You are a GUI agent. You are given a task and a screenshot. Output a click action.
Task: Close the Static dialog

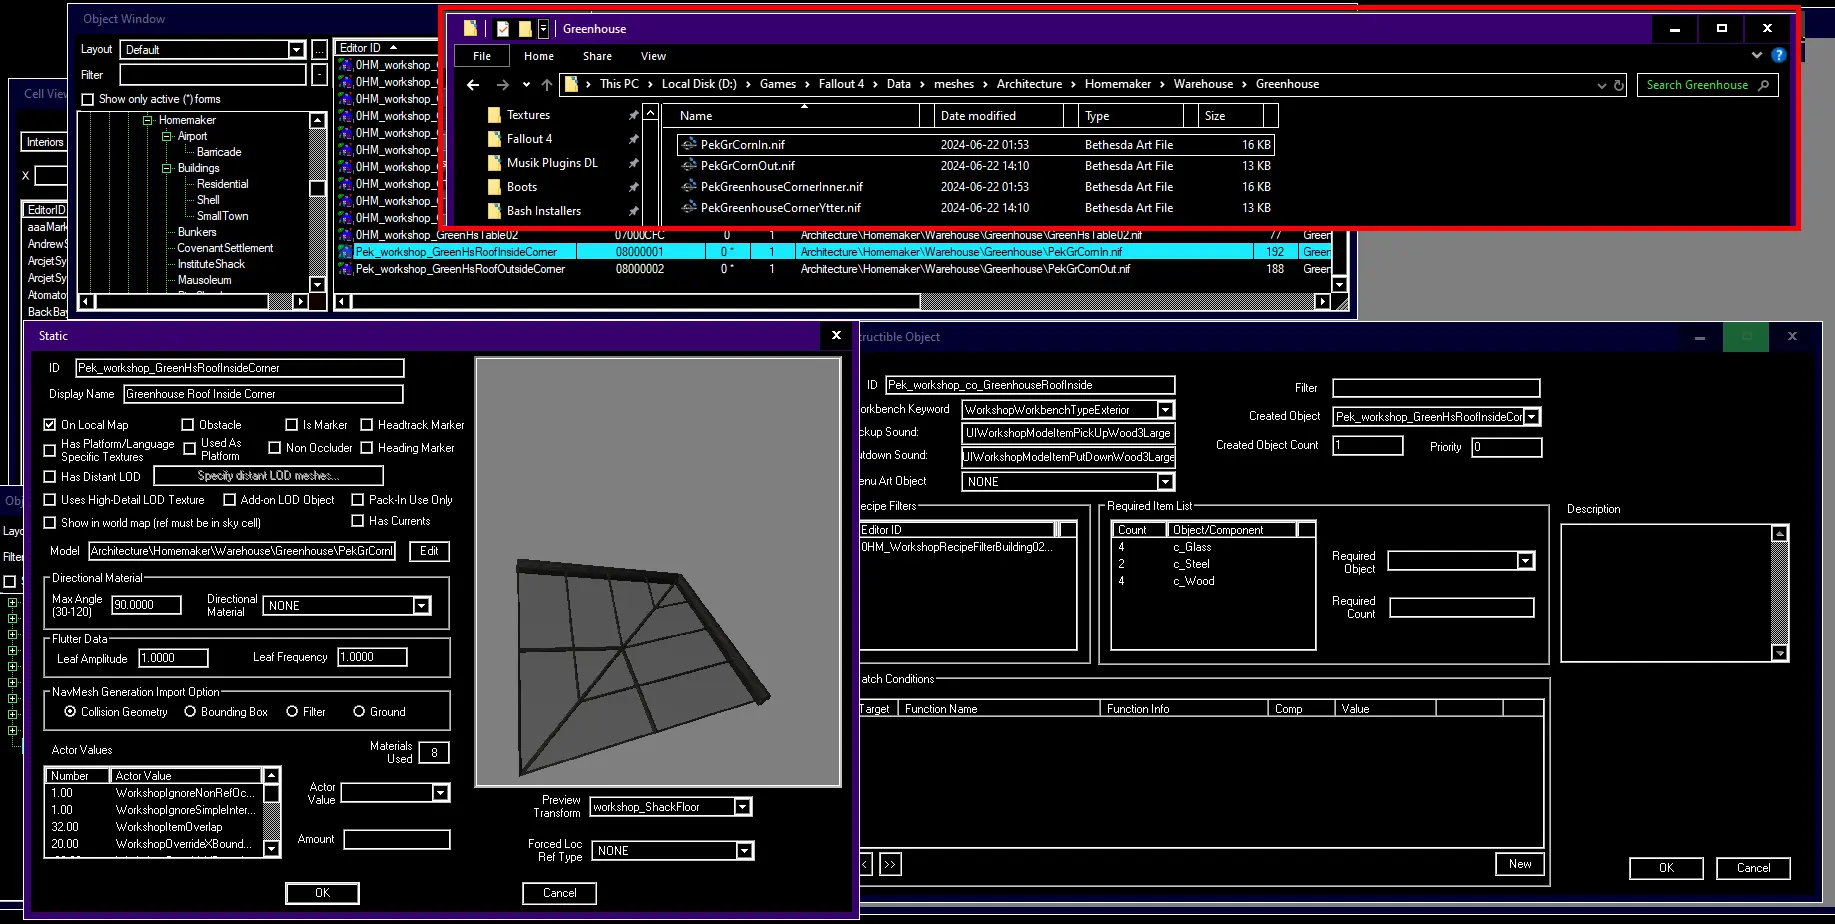tap(837, 336)
